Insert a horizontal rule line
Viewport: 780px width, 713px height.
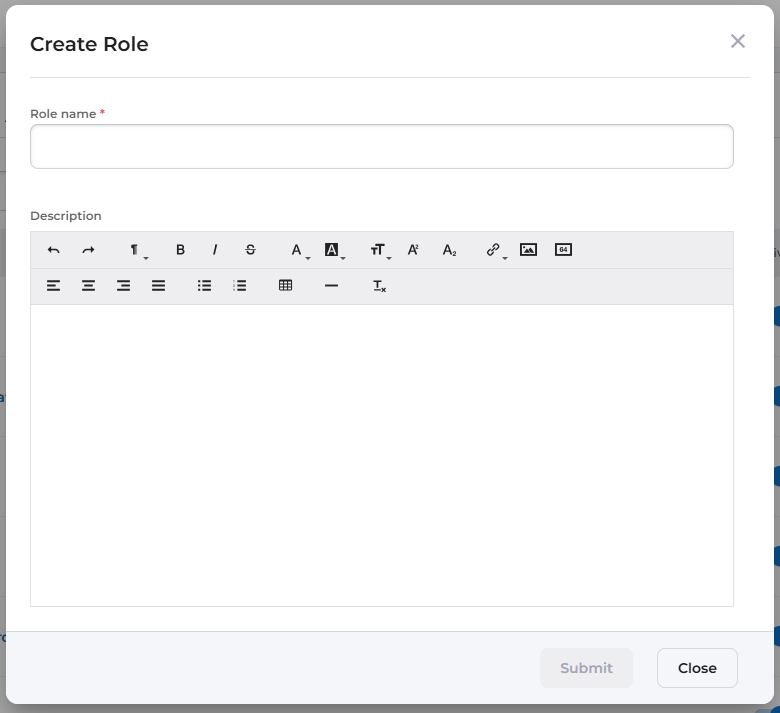click(332, 286)
